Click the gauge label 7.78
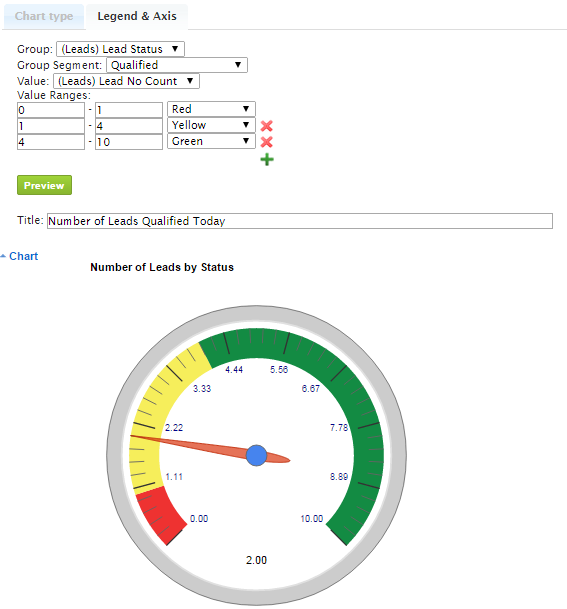The width and height of the screenshot is (567, 609). pyautogui.click(x=339, y=428)
